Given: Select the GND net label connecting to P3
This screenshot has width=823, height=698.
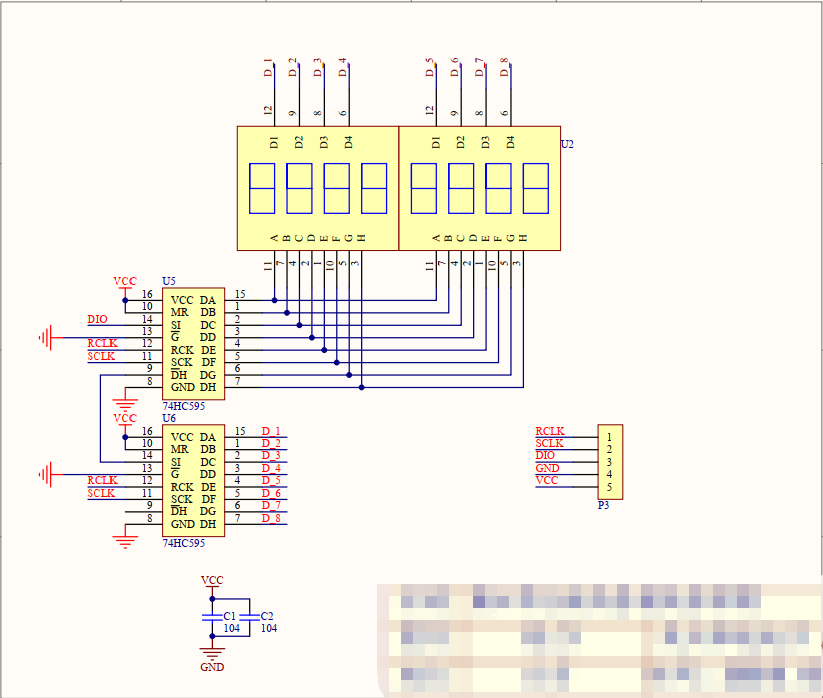Looking at the screenshot, I should tap(548, 467).
